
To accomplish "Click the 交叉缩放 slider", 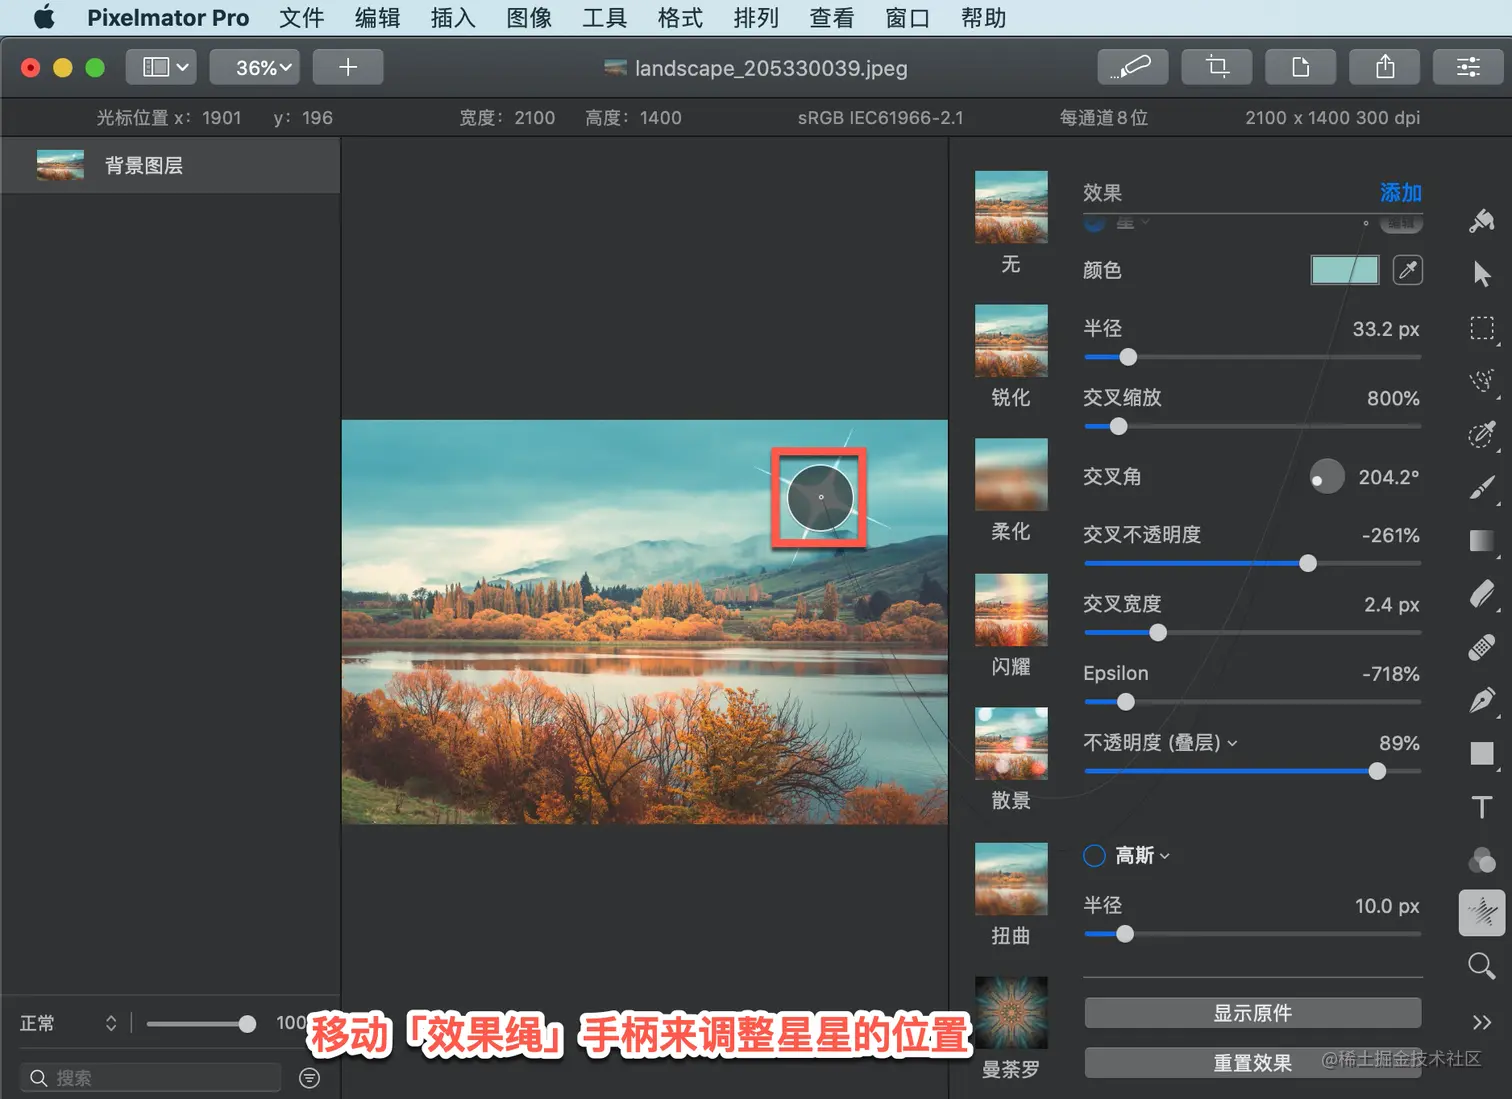I will pyautogui.click(x=1253, y=427).
